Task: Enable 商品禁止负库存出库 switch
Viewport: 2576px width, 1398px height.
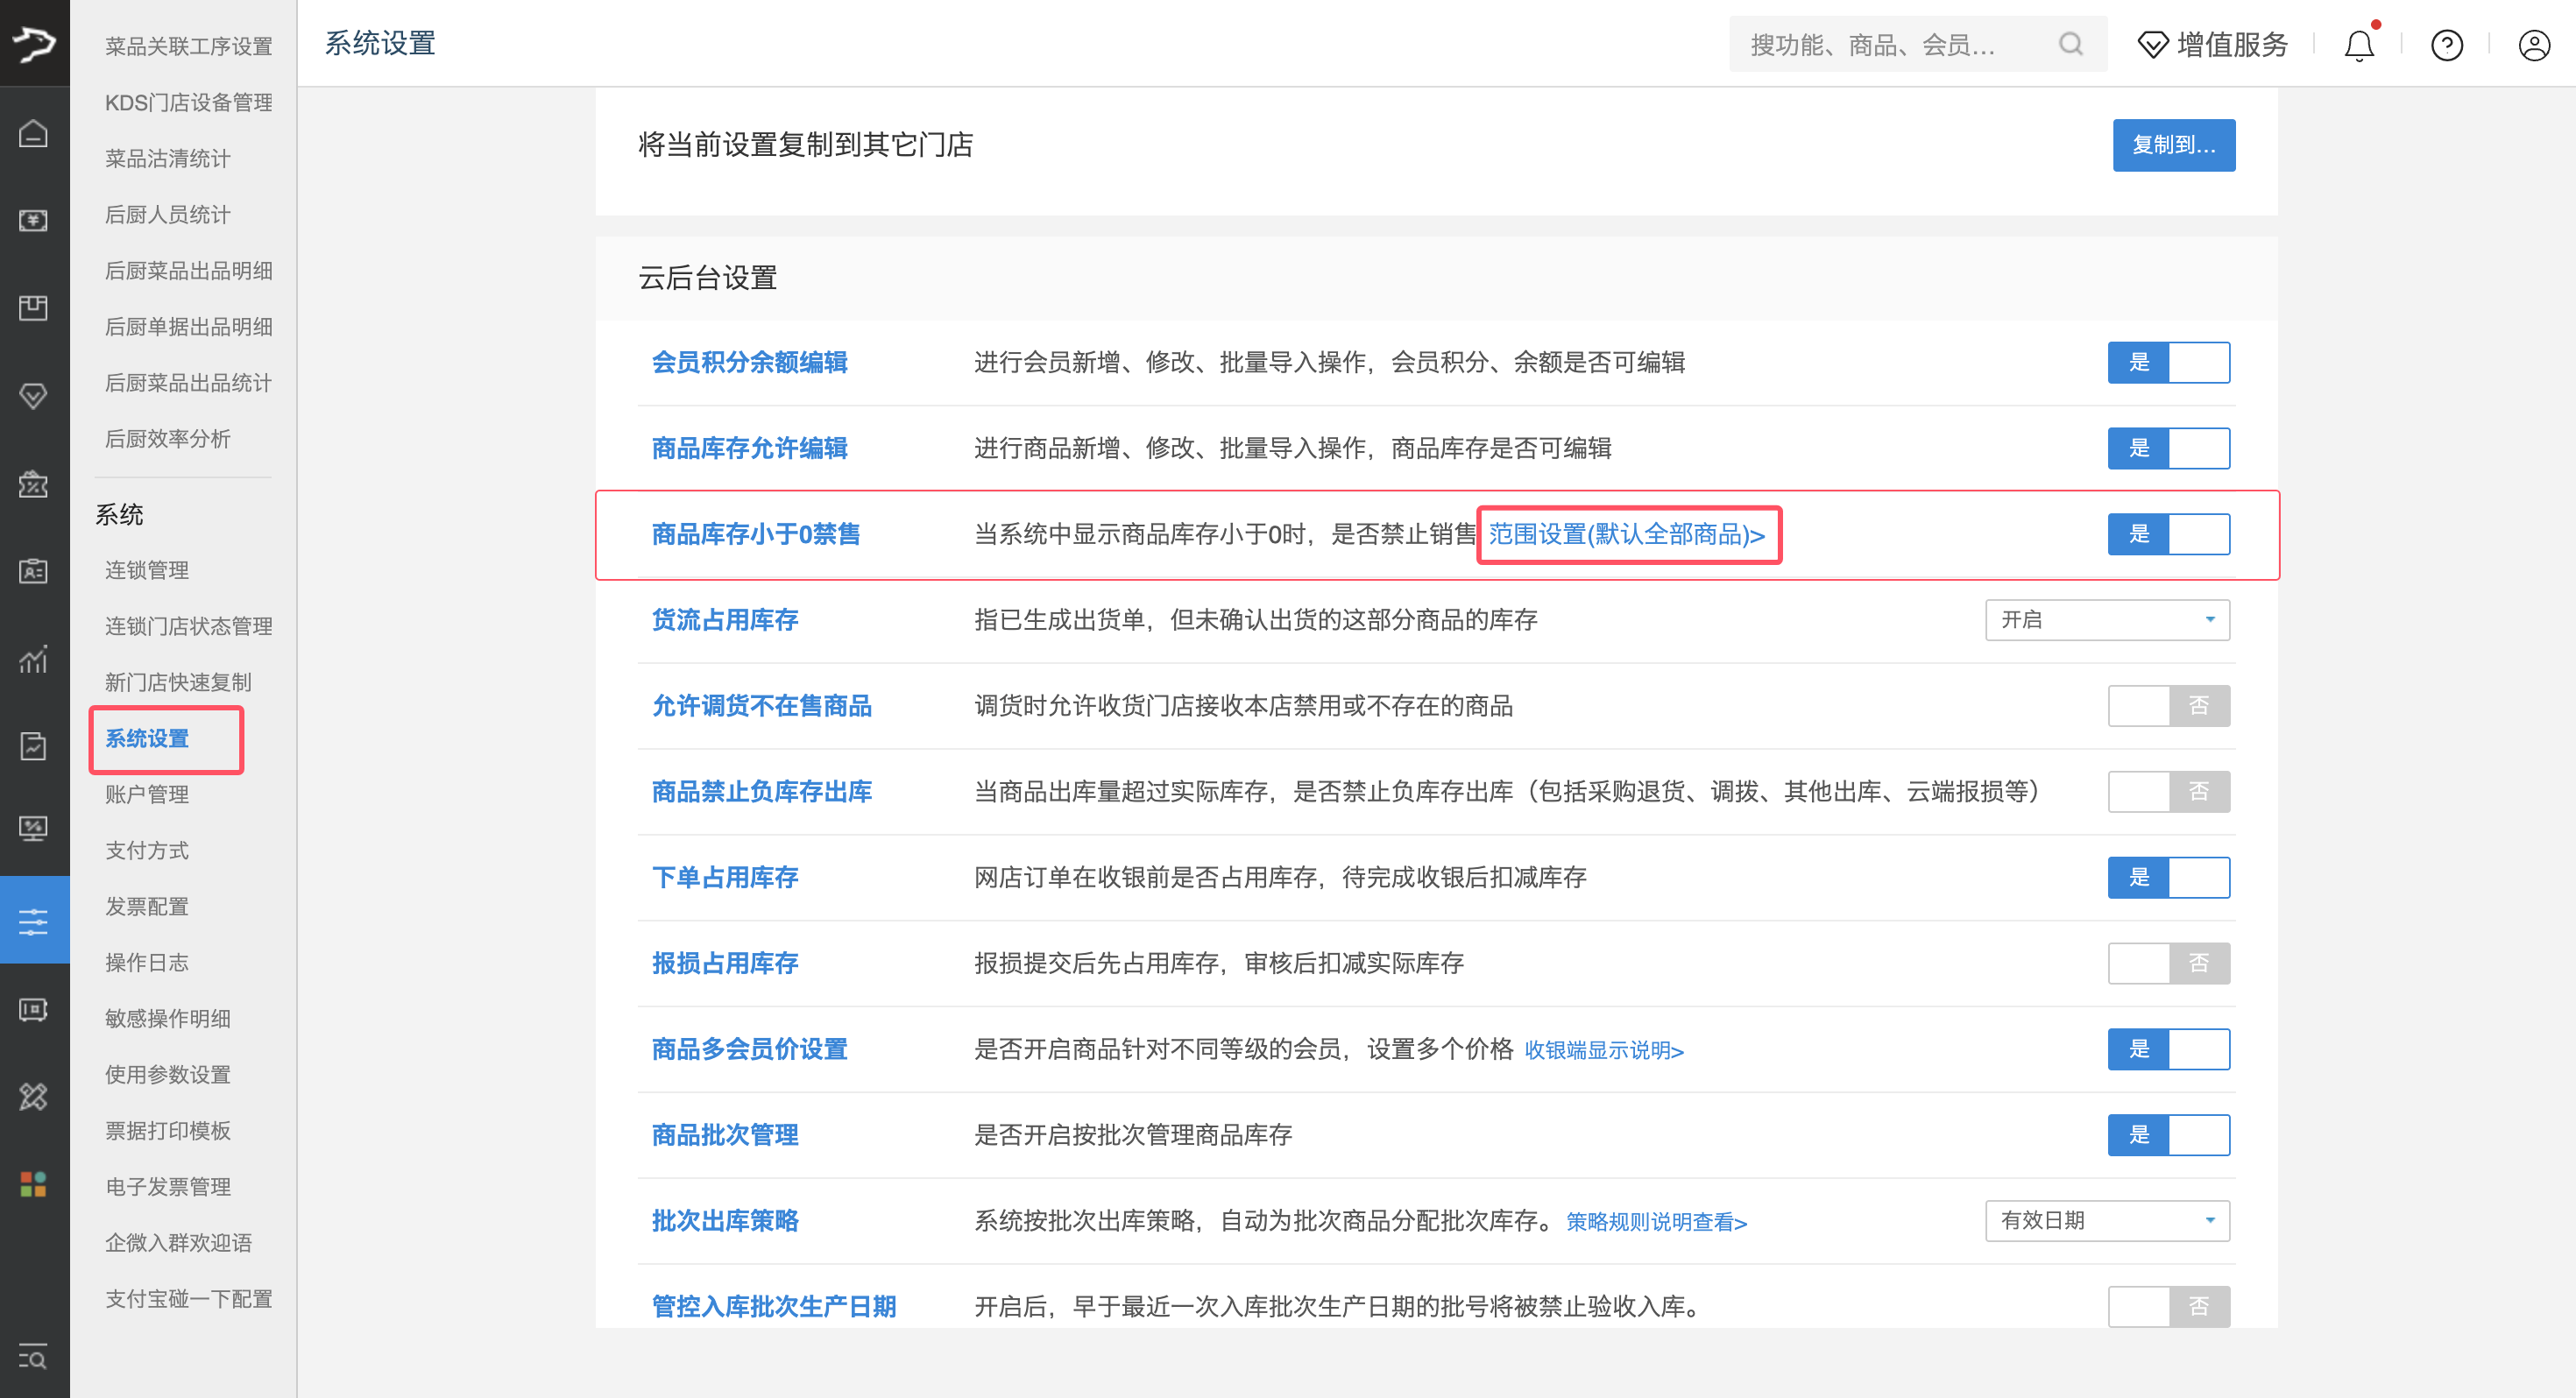Action: coord(2169,791)
